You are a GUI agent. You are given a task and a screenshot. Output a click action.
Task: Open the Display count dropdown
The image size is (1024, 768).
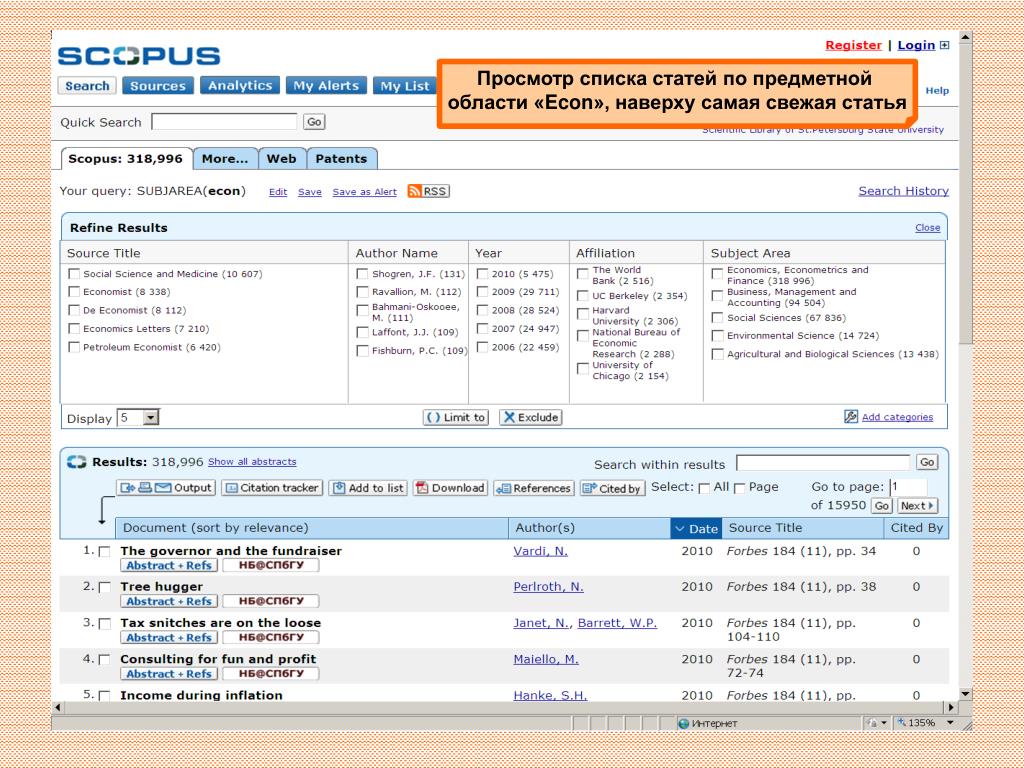pyautogui.click(x=151, y=418)
